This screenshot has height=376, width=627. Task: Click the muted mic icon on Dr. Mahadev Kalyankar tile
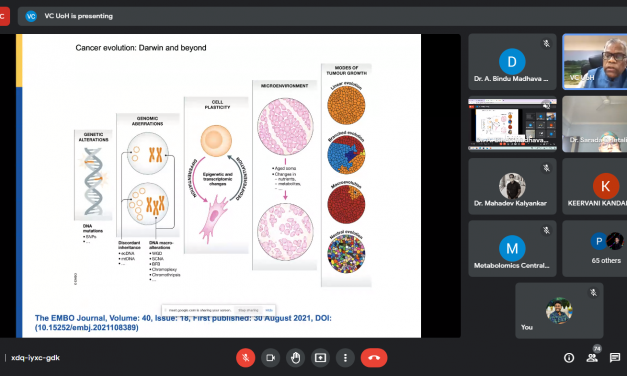(x=546, y=168)
